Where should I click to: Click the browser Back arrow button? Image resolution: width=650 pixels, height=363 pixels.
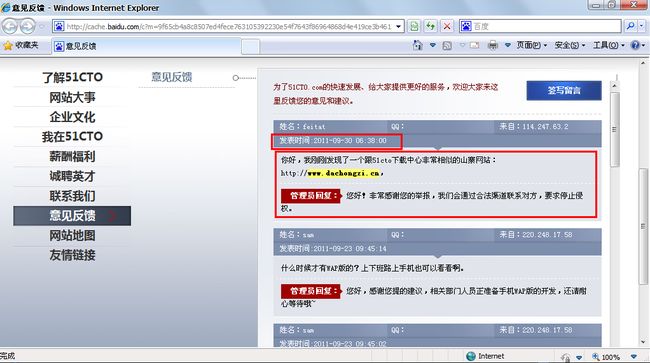coord(10,27)
